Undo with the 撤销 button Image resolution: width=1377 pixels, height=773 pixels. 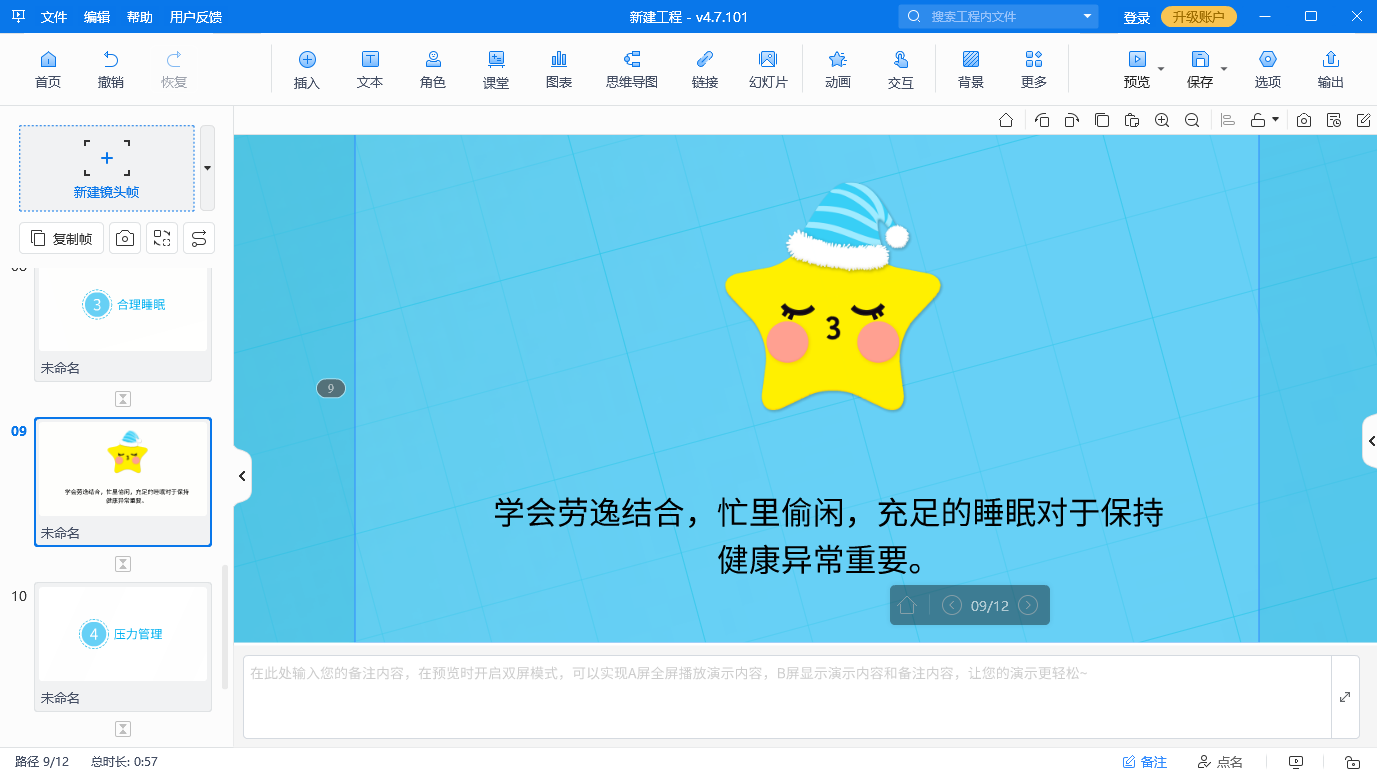pyautogui.click(x=111, y=69)
